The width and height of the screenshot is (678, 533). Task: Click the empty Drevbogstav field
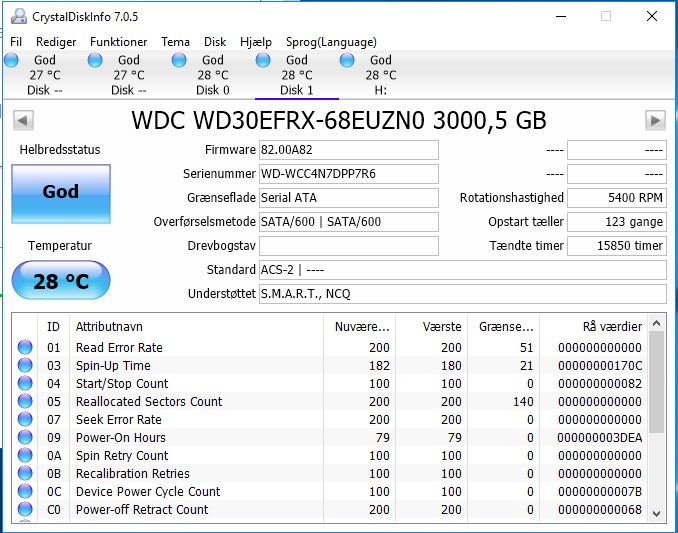click(349, 246)
